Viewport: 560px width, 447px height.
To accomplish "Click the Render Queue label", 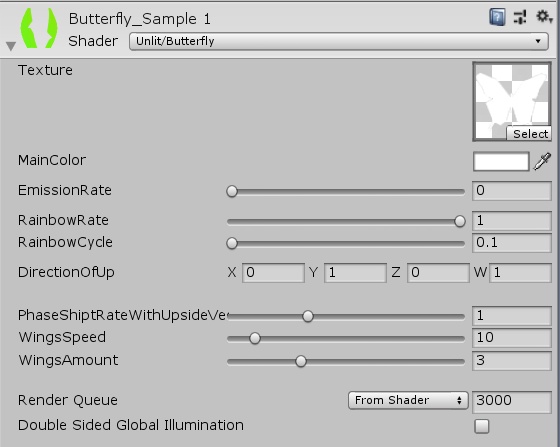I will tap(68, 400).
